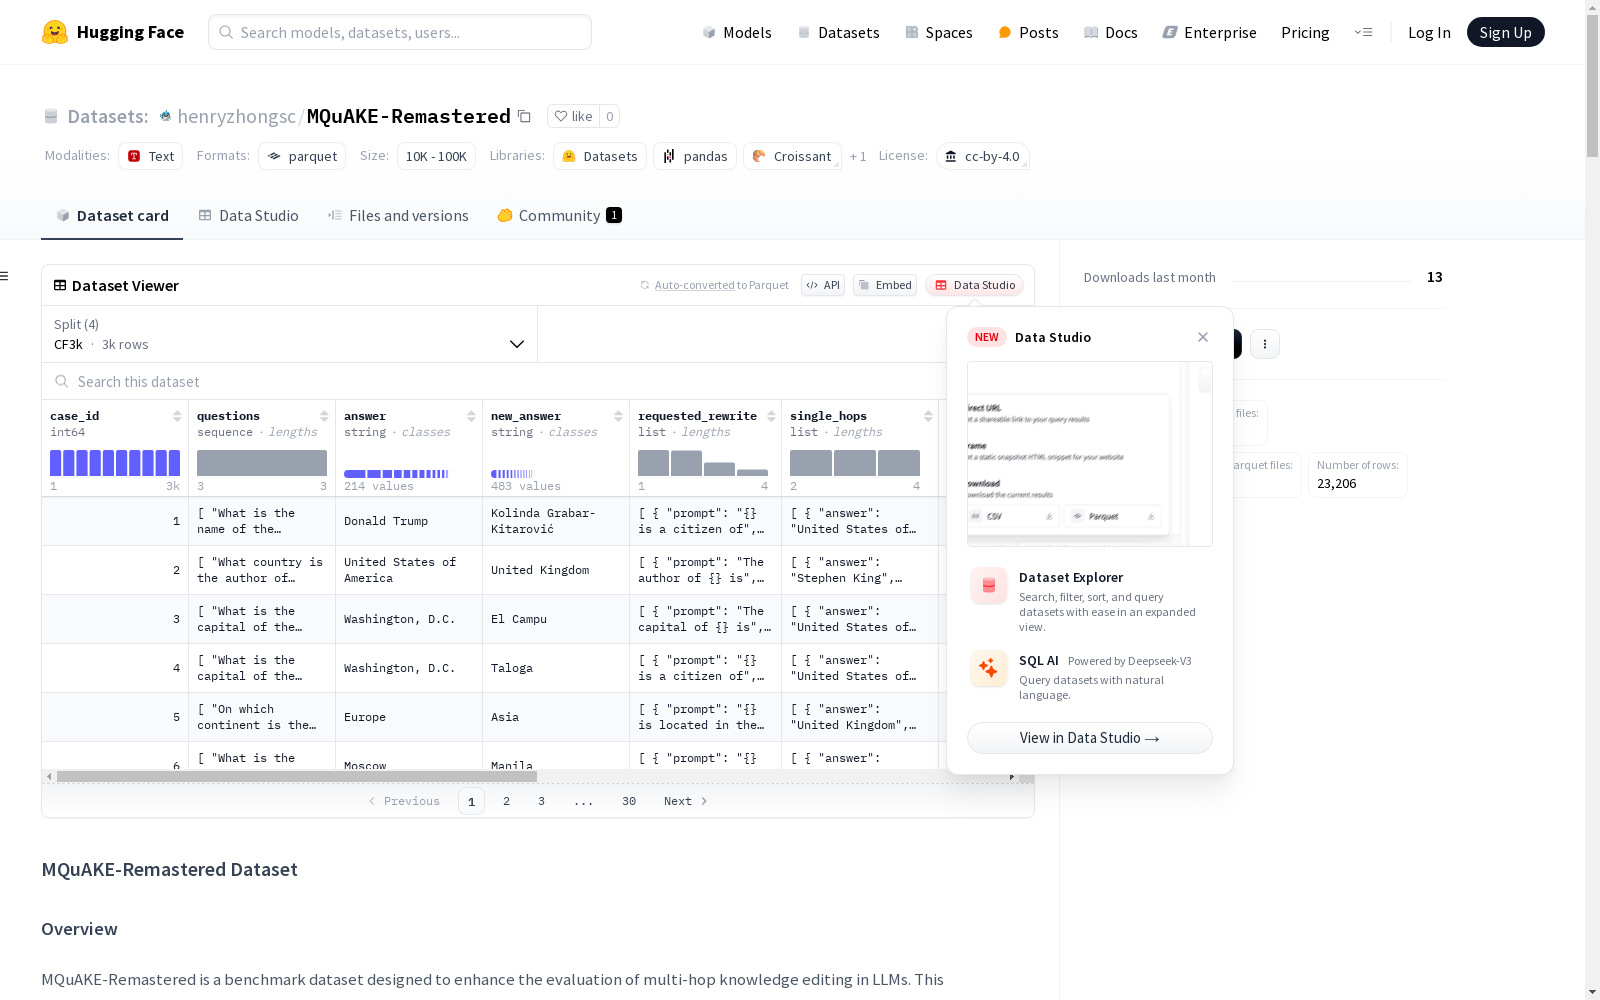The height and width of the screenshot is (1000, 1600).
Task: Toggle the left table-of-contents sidebar icon
Action: [5, 276]
